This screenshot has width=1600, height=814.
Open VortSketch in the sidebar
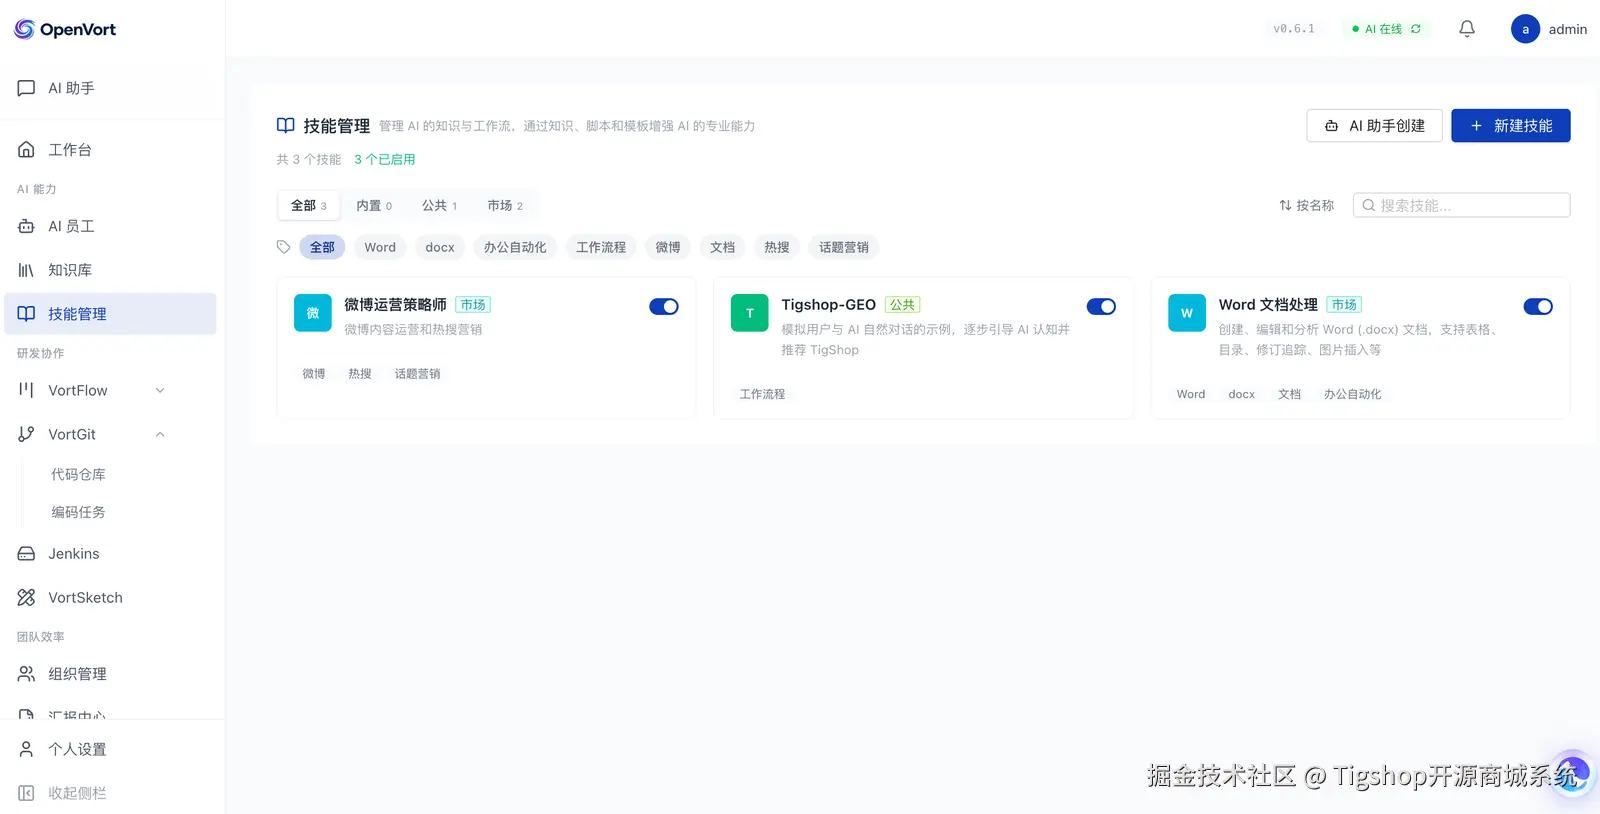coord(110,598)
